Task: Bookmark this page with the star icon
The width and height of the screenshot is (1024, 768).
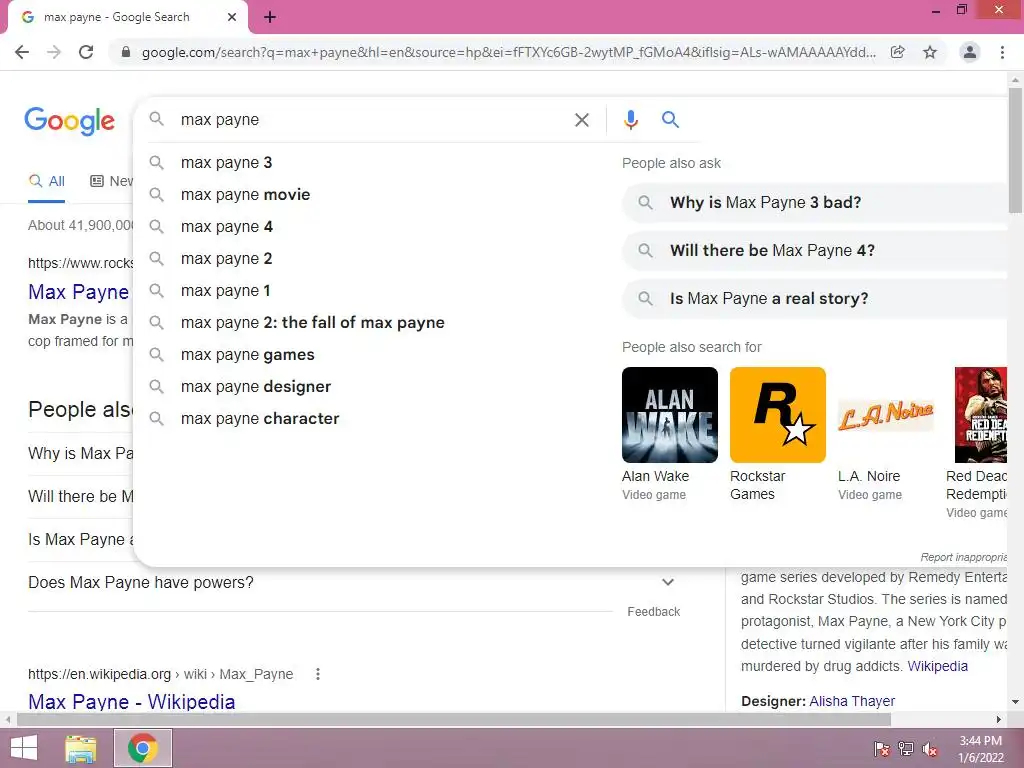Action: tap(930, 52)
